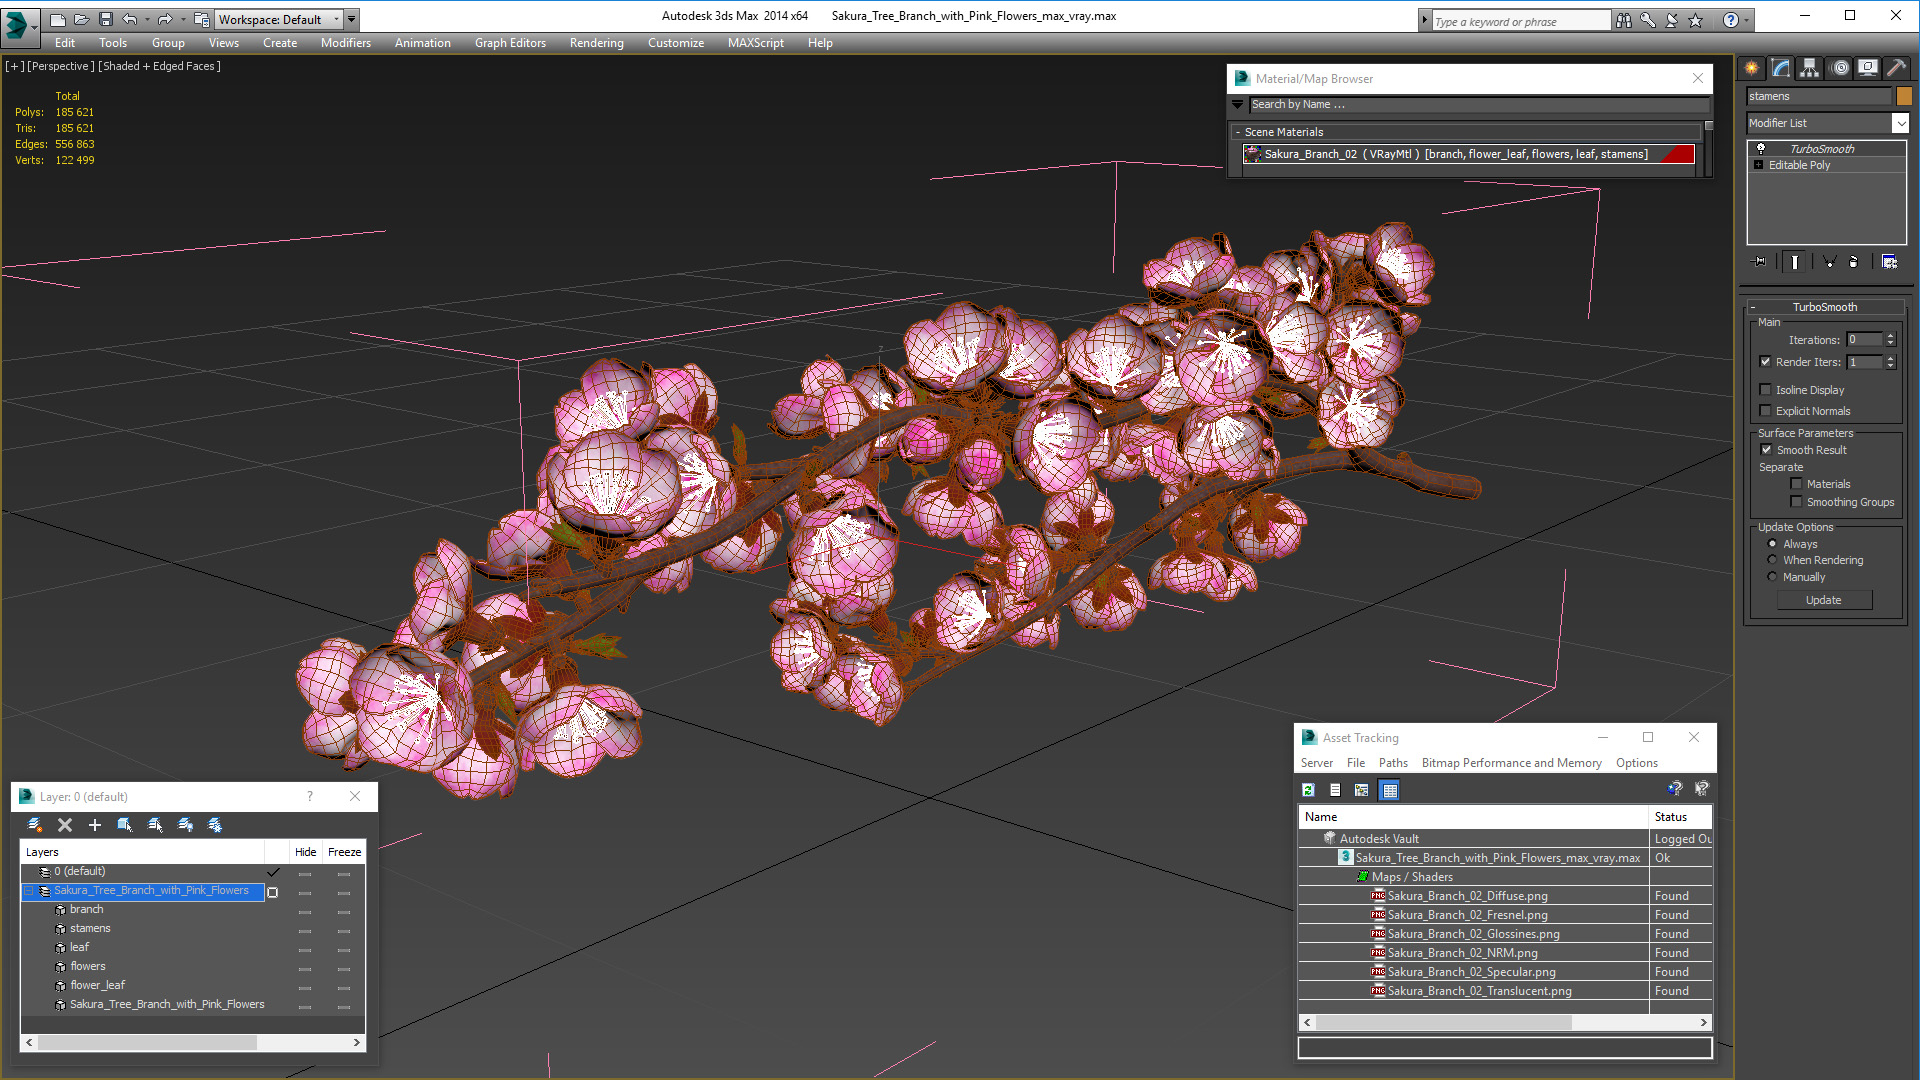This screenshot has width=1920, height=1080.
Task: Click Delete layer X icon
Action: point(65,825)
